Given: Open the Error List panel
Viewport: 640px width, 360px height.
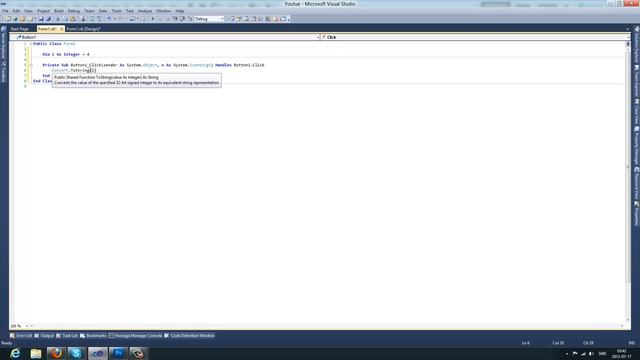Looking at the screenshot, I should pyautogui.click(x=21, y=336).
